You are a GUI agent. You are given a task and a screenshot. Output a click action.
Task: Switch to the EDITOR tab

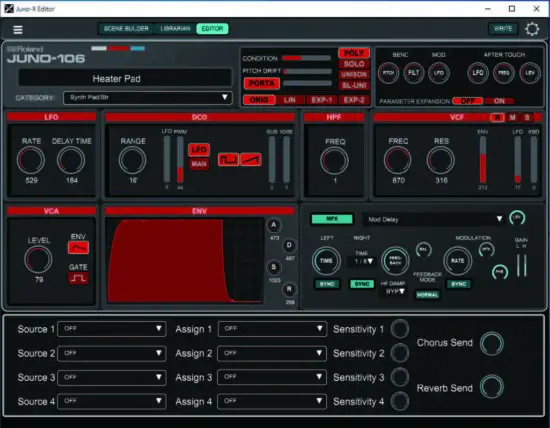click(213, 28)
